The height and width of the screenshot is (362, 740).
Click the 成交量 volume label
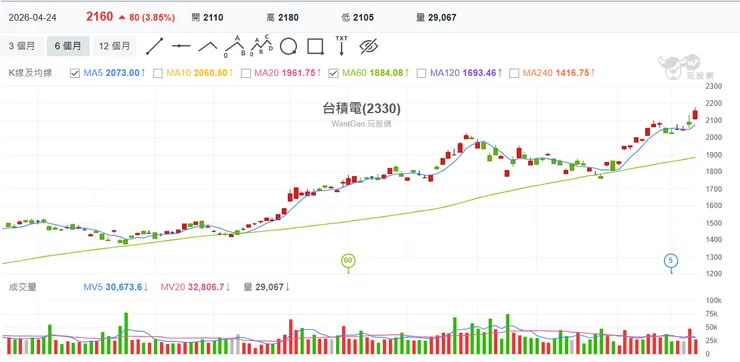pyautogui.click(x=23, y=287)
